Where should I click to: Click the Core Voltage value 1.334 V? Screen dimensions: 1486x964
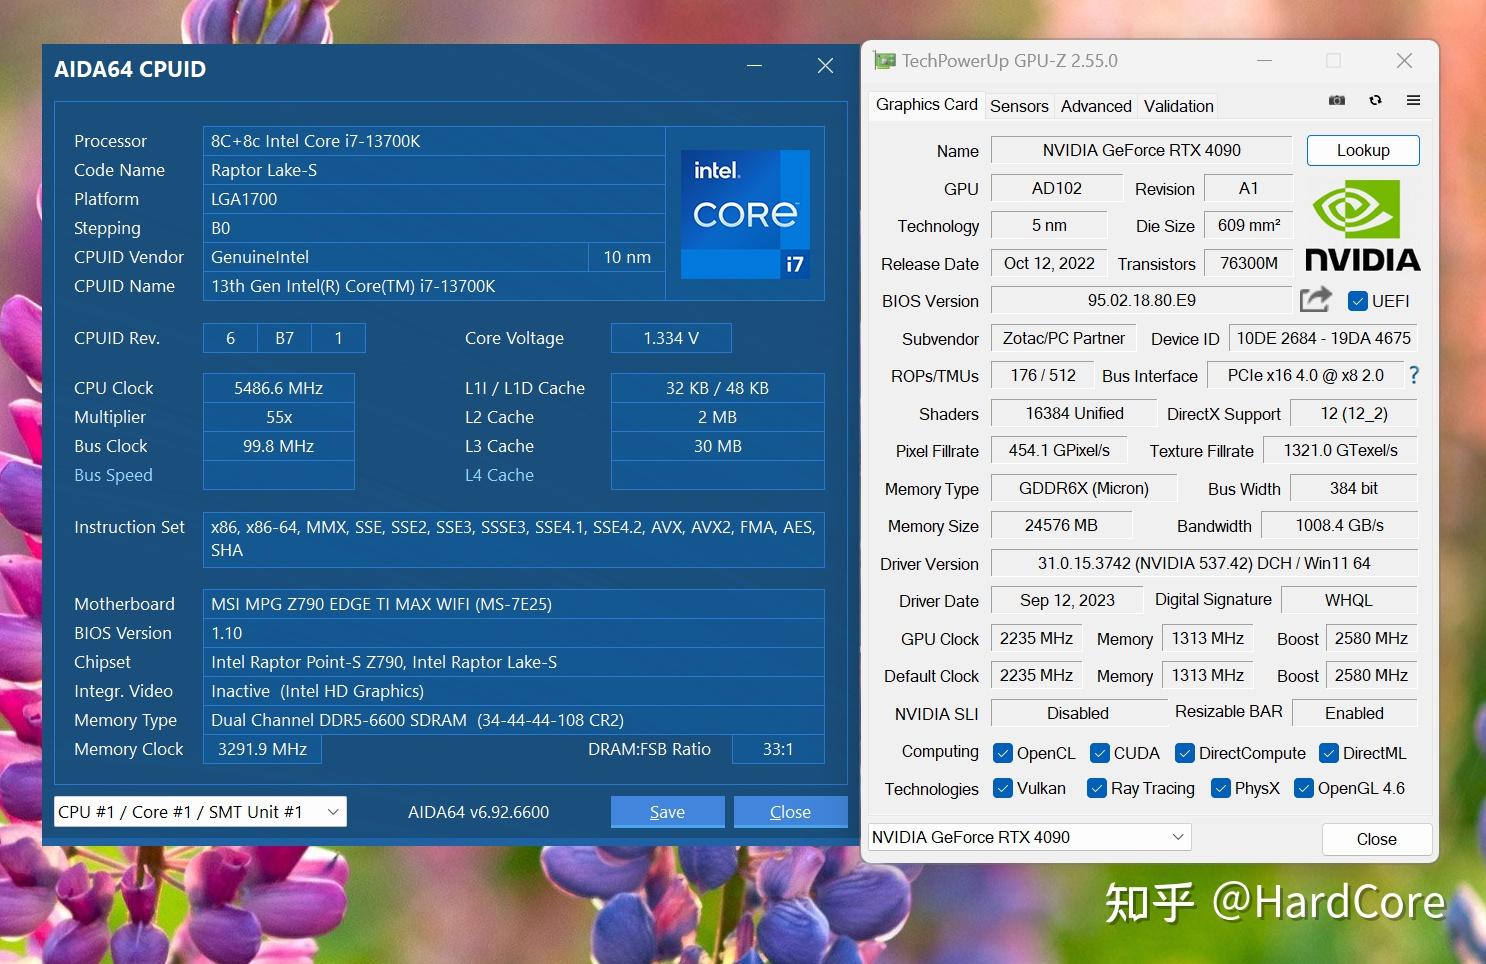click(671, 338)
